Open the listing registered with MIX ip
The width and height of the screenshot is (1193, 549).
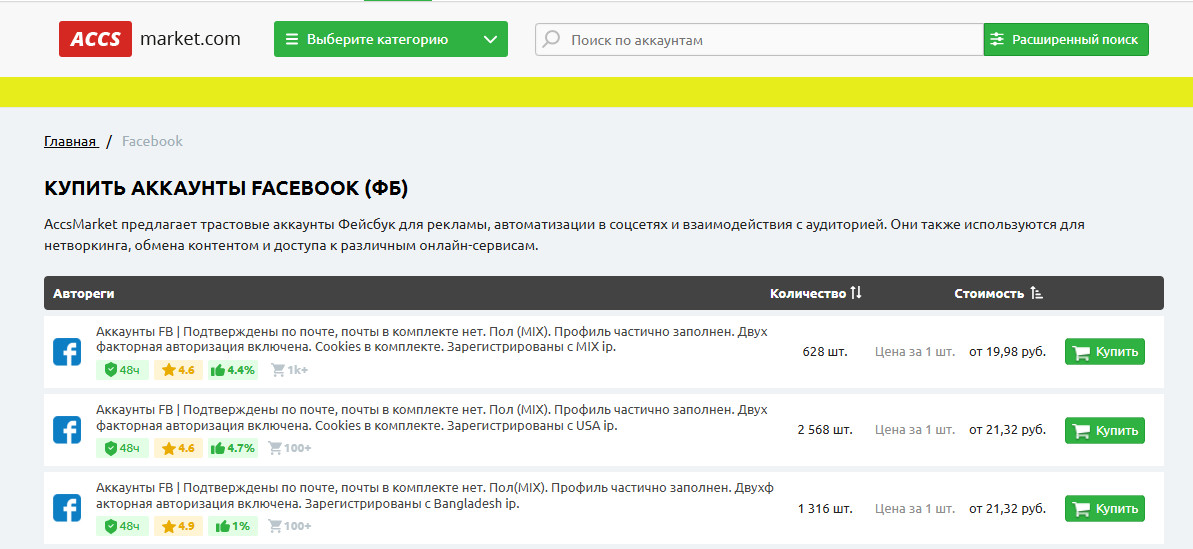click(431, 339)
